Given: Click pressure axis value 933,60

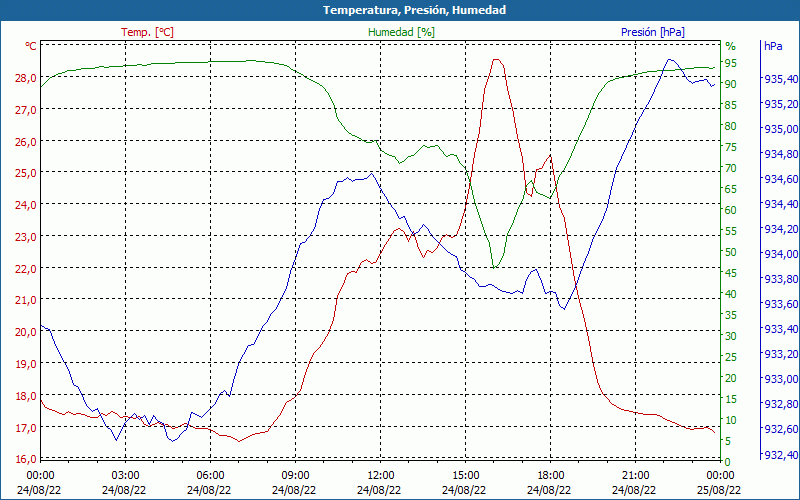Looking at the screenshot, I should [x=781, y=304].
